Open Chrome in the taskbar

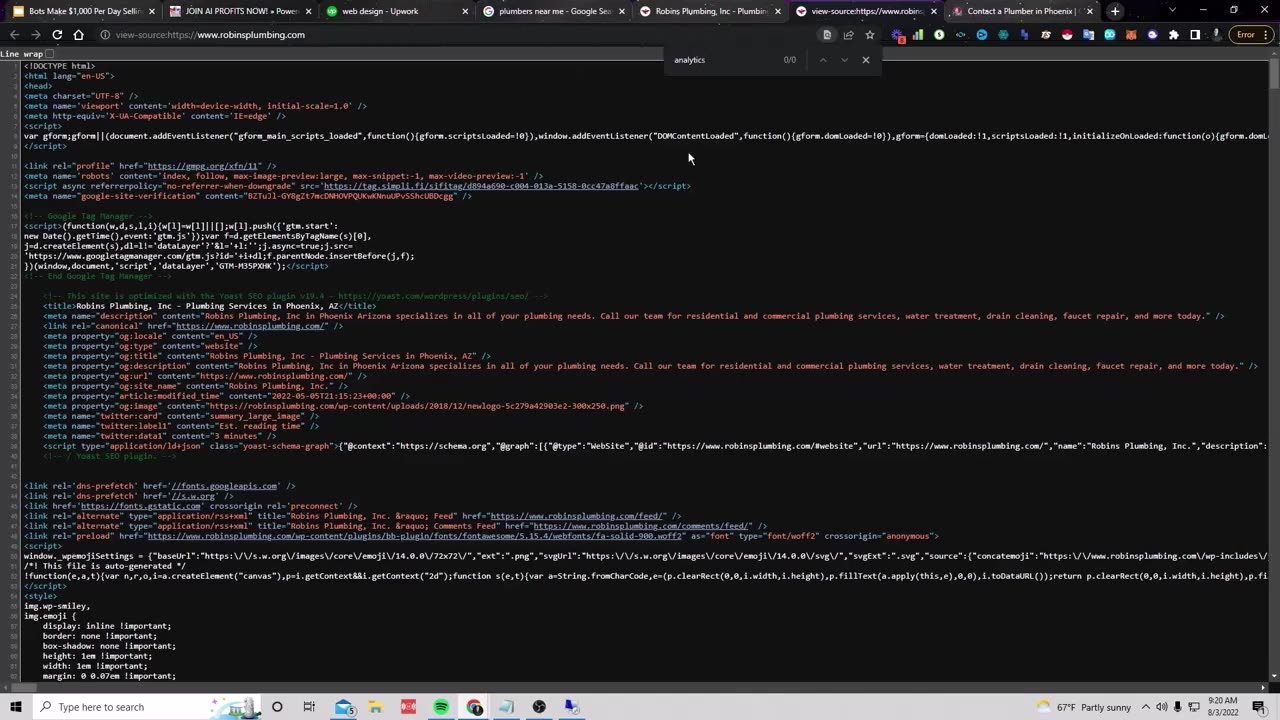pyautogui.click(x=474, y=707)
